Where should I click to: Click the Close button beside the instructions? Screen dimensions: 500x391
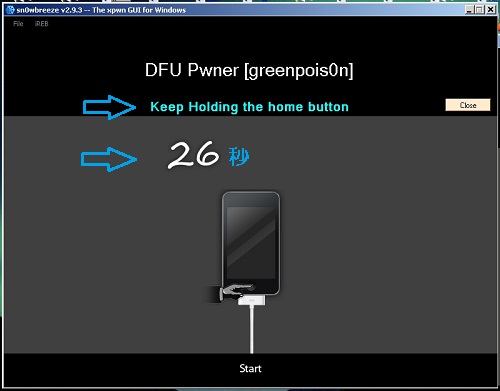pos(468,105)
